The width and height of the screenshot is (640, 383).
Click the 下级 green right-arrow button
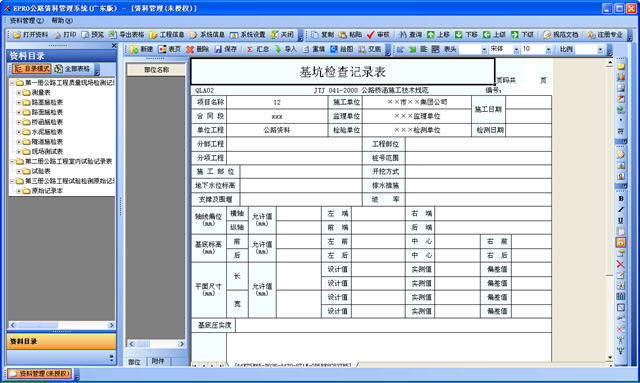pyautogui.click(x=522, y=35)
